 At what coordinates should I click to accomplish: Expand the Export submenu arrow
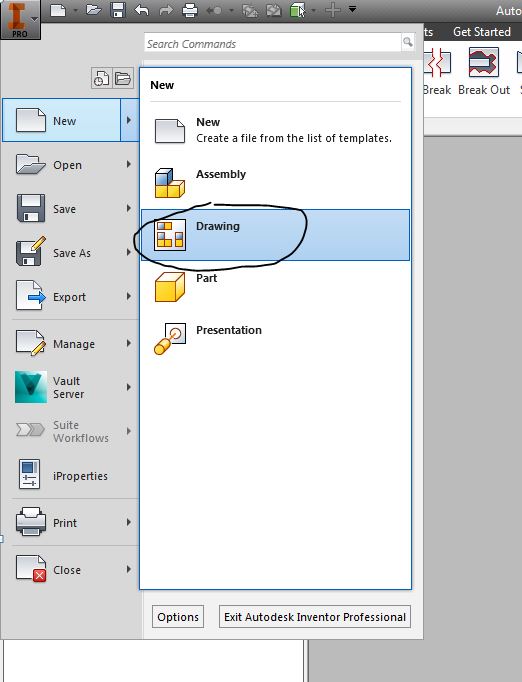tap(129, 296)
